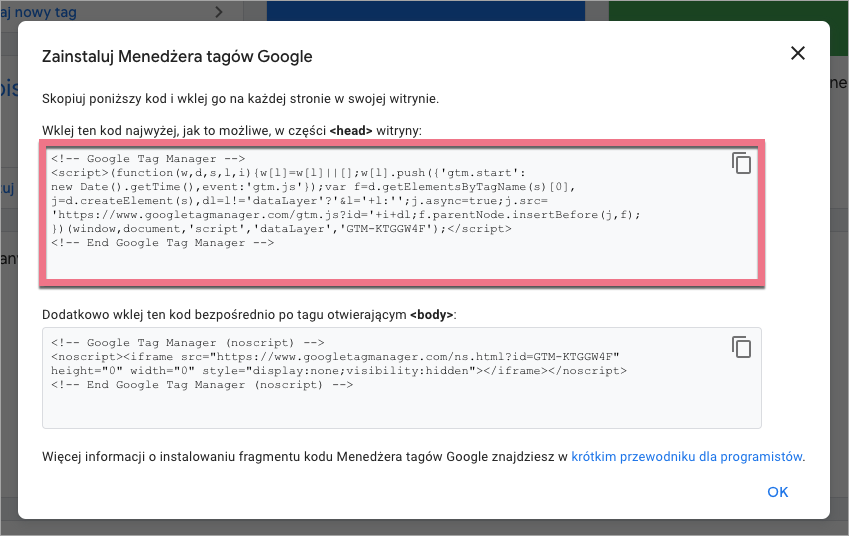The width and height of the screenshot is (849, 536).
Task: Confirm the dialog with OK
Action: click(x=778, y=492)
